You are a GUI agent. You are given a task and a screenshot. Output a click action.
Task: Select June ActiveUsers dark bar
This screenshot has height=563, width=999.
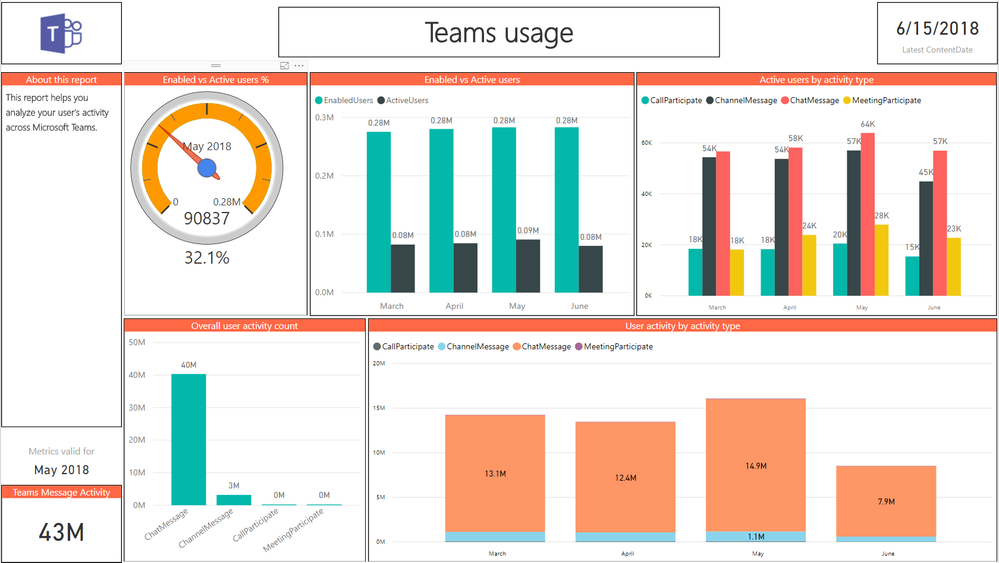pyautogui.click(x=591, y=269)
